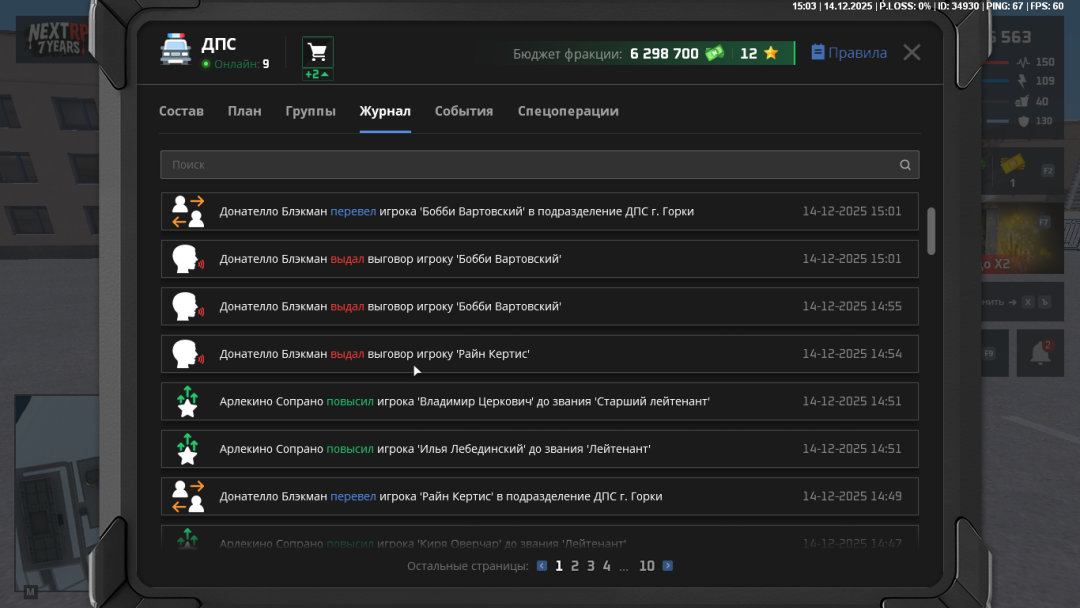The image size is (1080, 608).
Task: Click previous page arrow in pagination
Action: click(x=542, y=566)
